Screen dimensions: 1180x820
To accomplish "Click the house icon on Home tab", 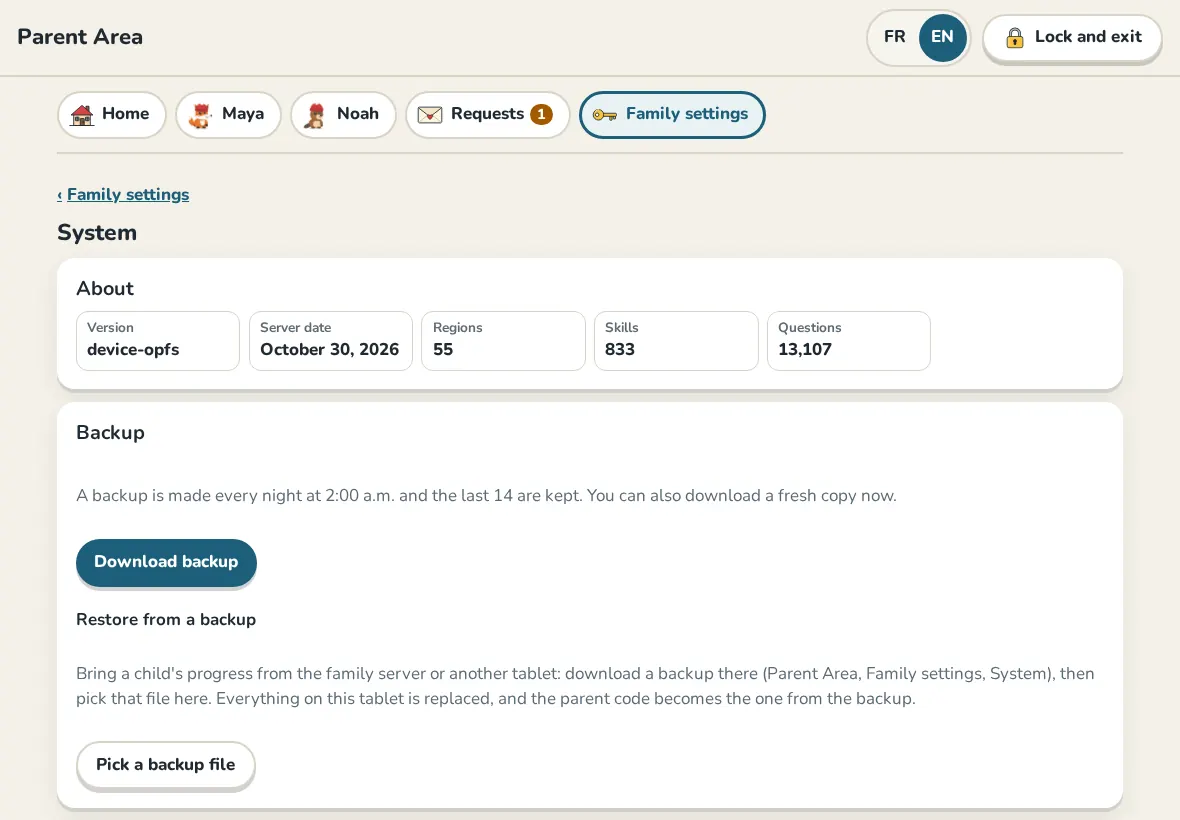I will (x=82, y=114).
